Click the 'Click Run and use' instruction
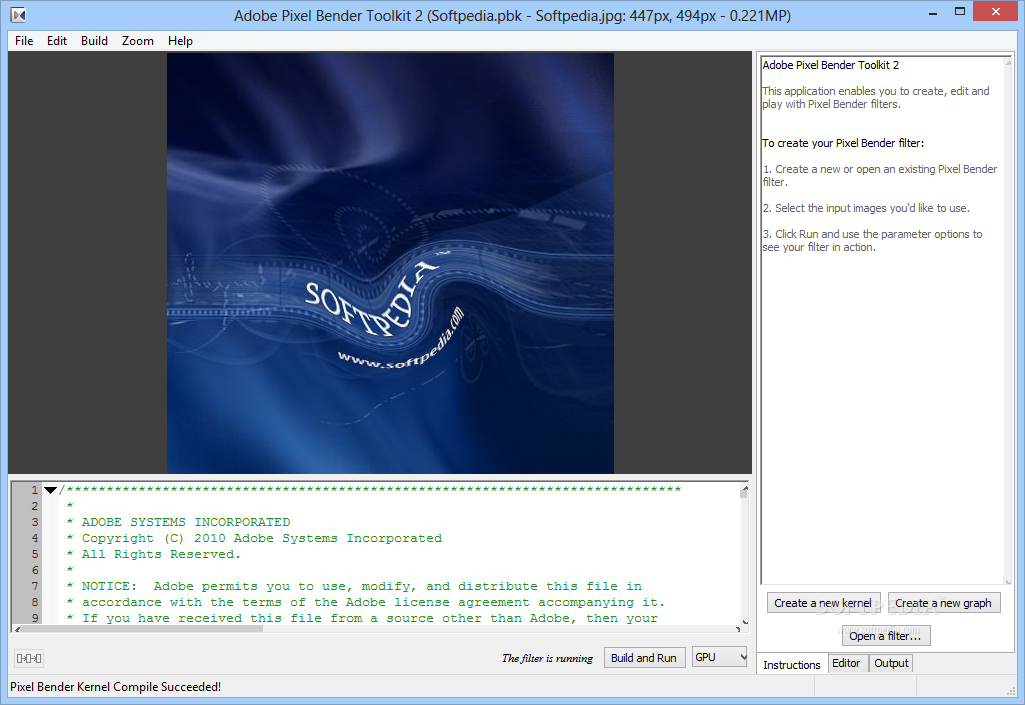Viewport: 1025px width, 705px height. [x=872, y=241]
